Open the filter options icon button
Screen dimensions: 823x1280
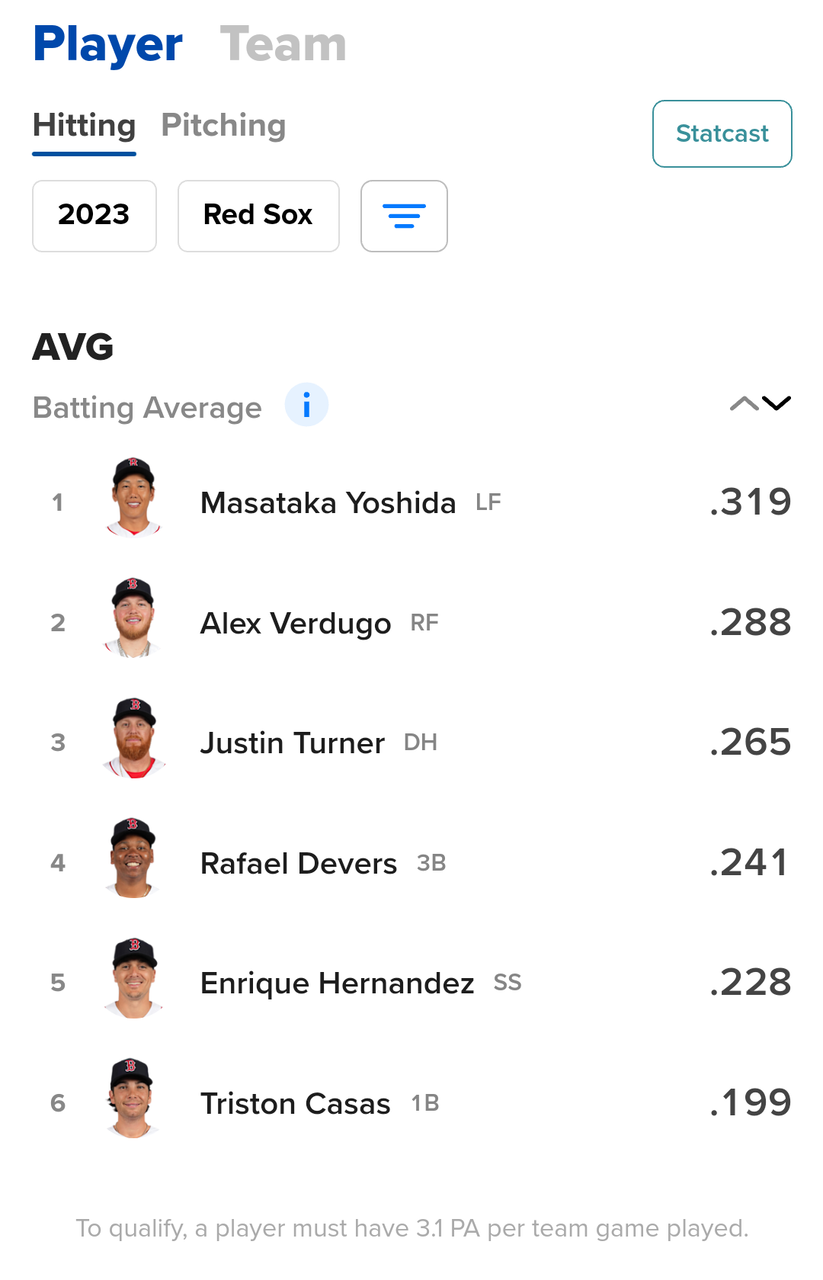point(404,216)
